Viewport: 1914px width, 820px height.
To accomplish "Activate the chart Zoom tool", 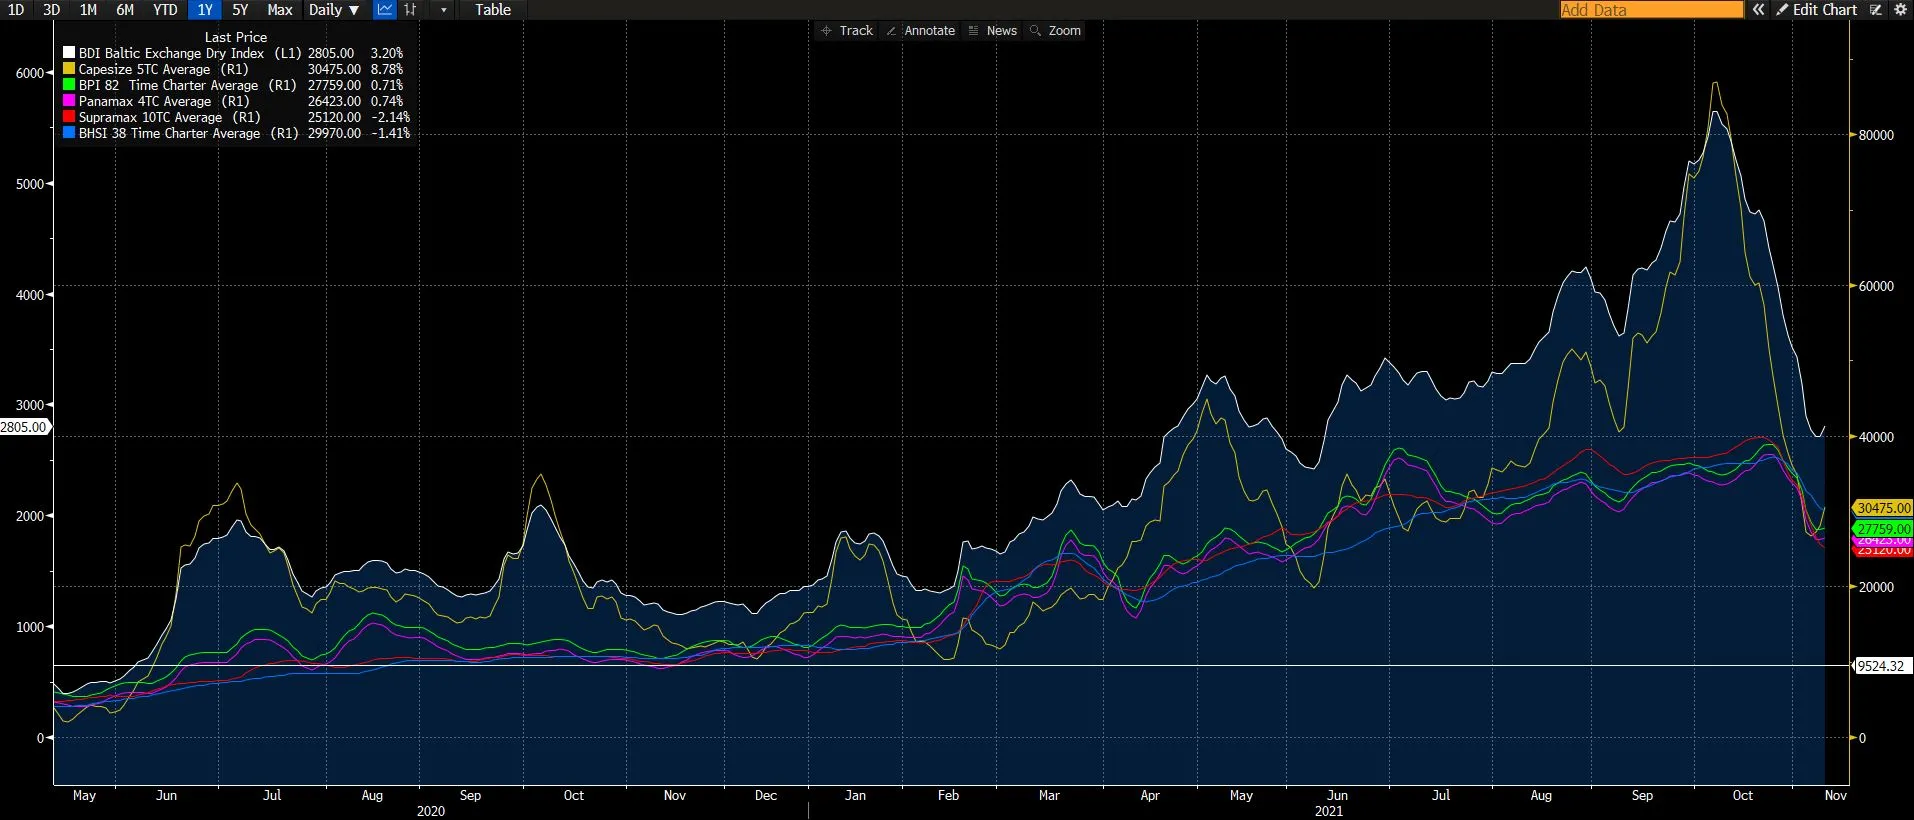I will (x=1056, y=31).
